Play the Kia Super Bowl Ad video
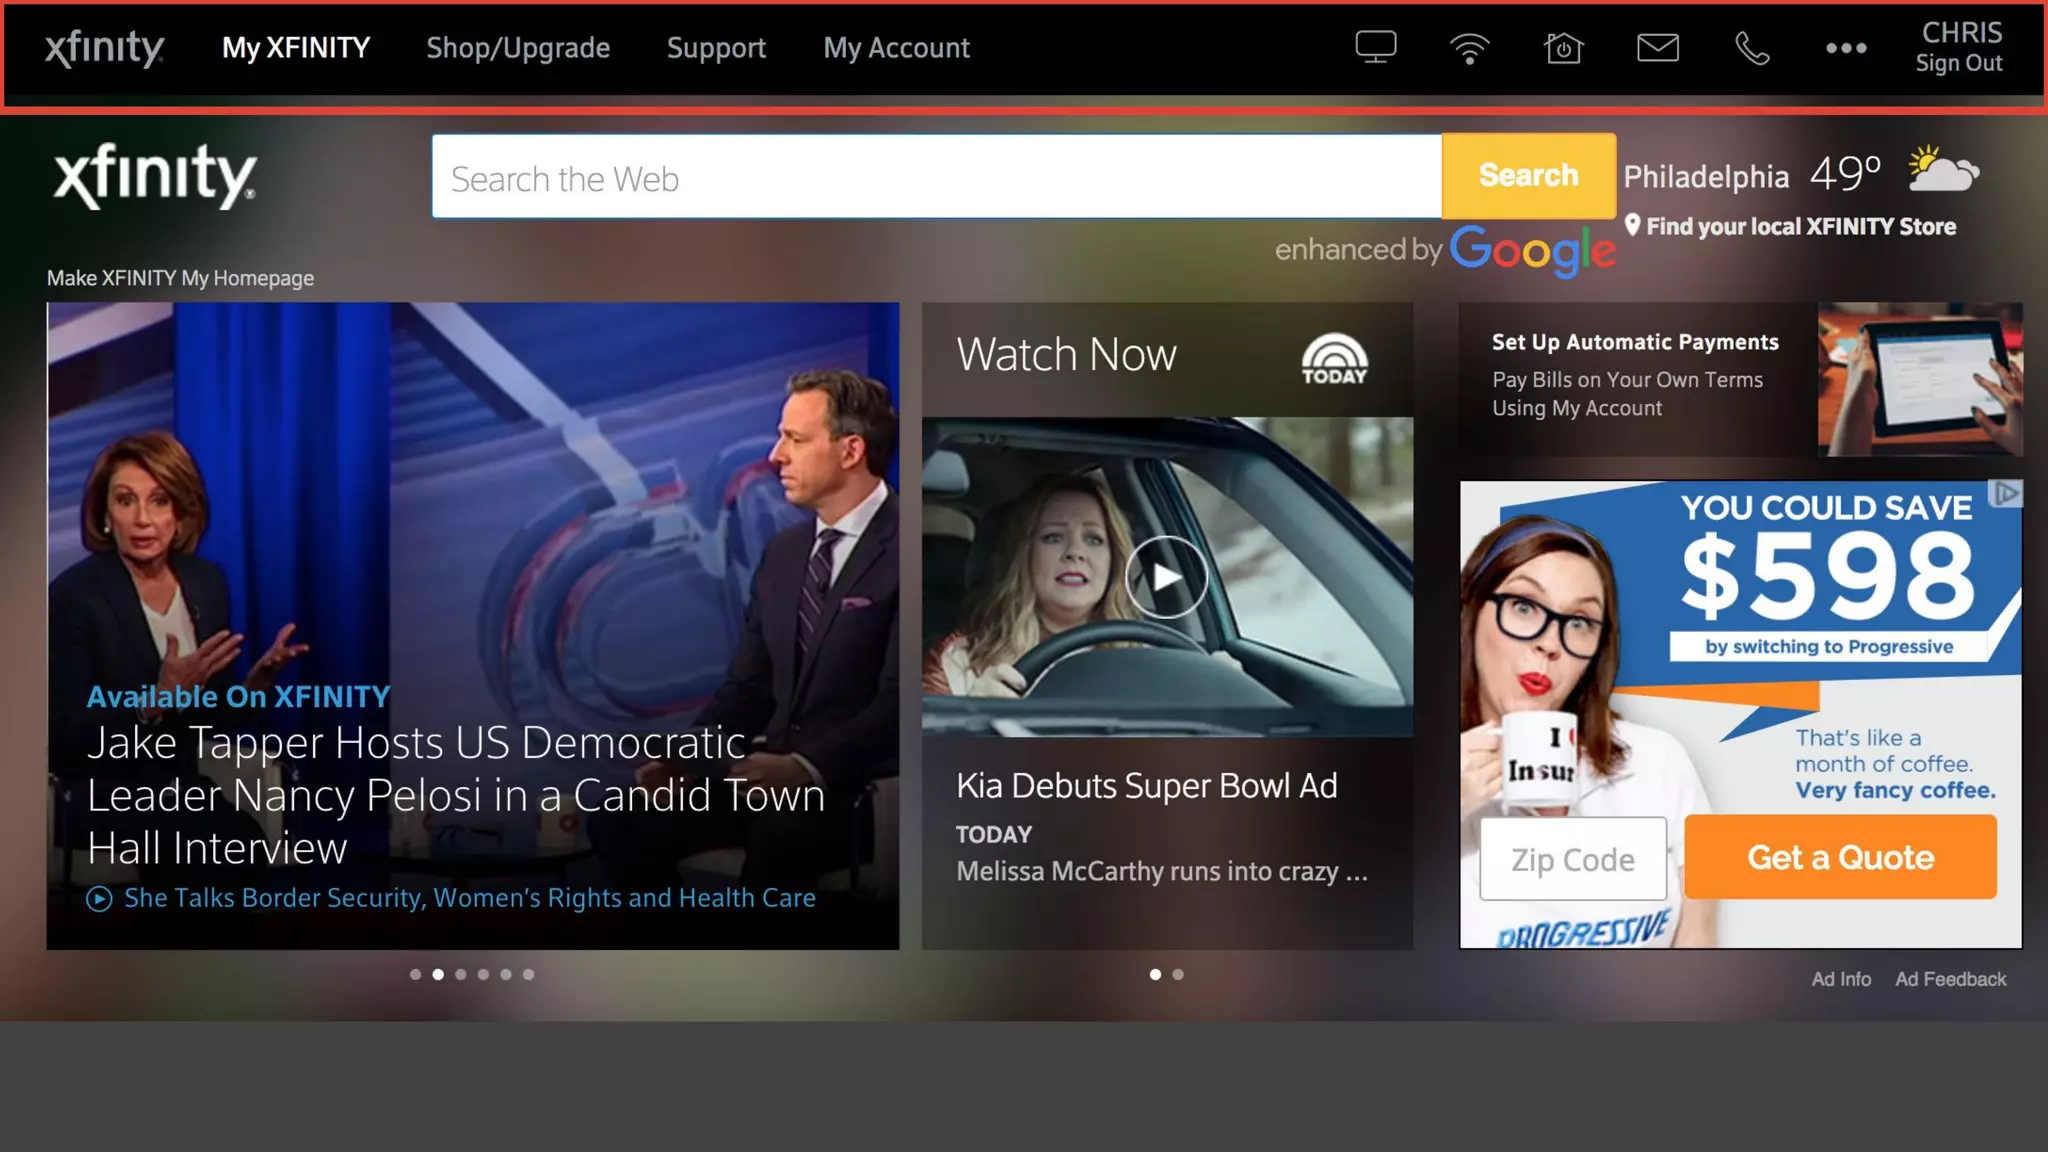This screenshot has height=1152, width=2048. click(1166, 577)
